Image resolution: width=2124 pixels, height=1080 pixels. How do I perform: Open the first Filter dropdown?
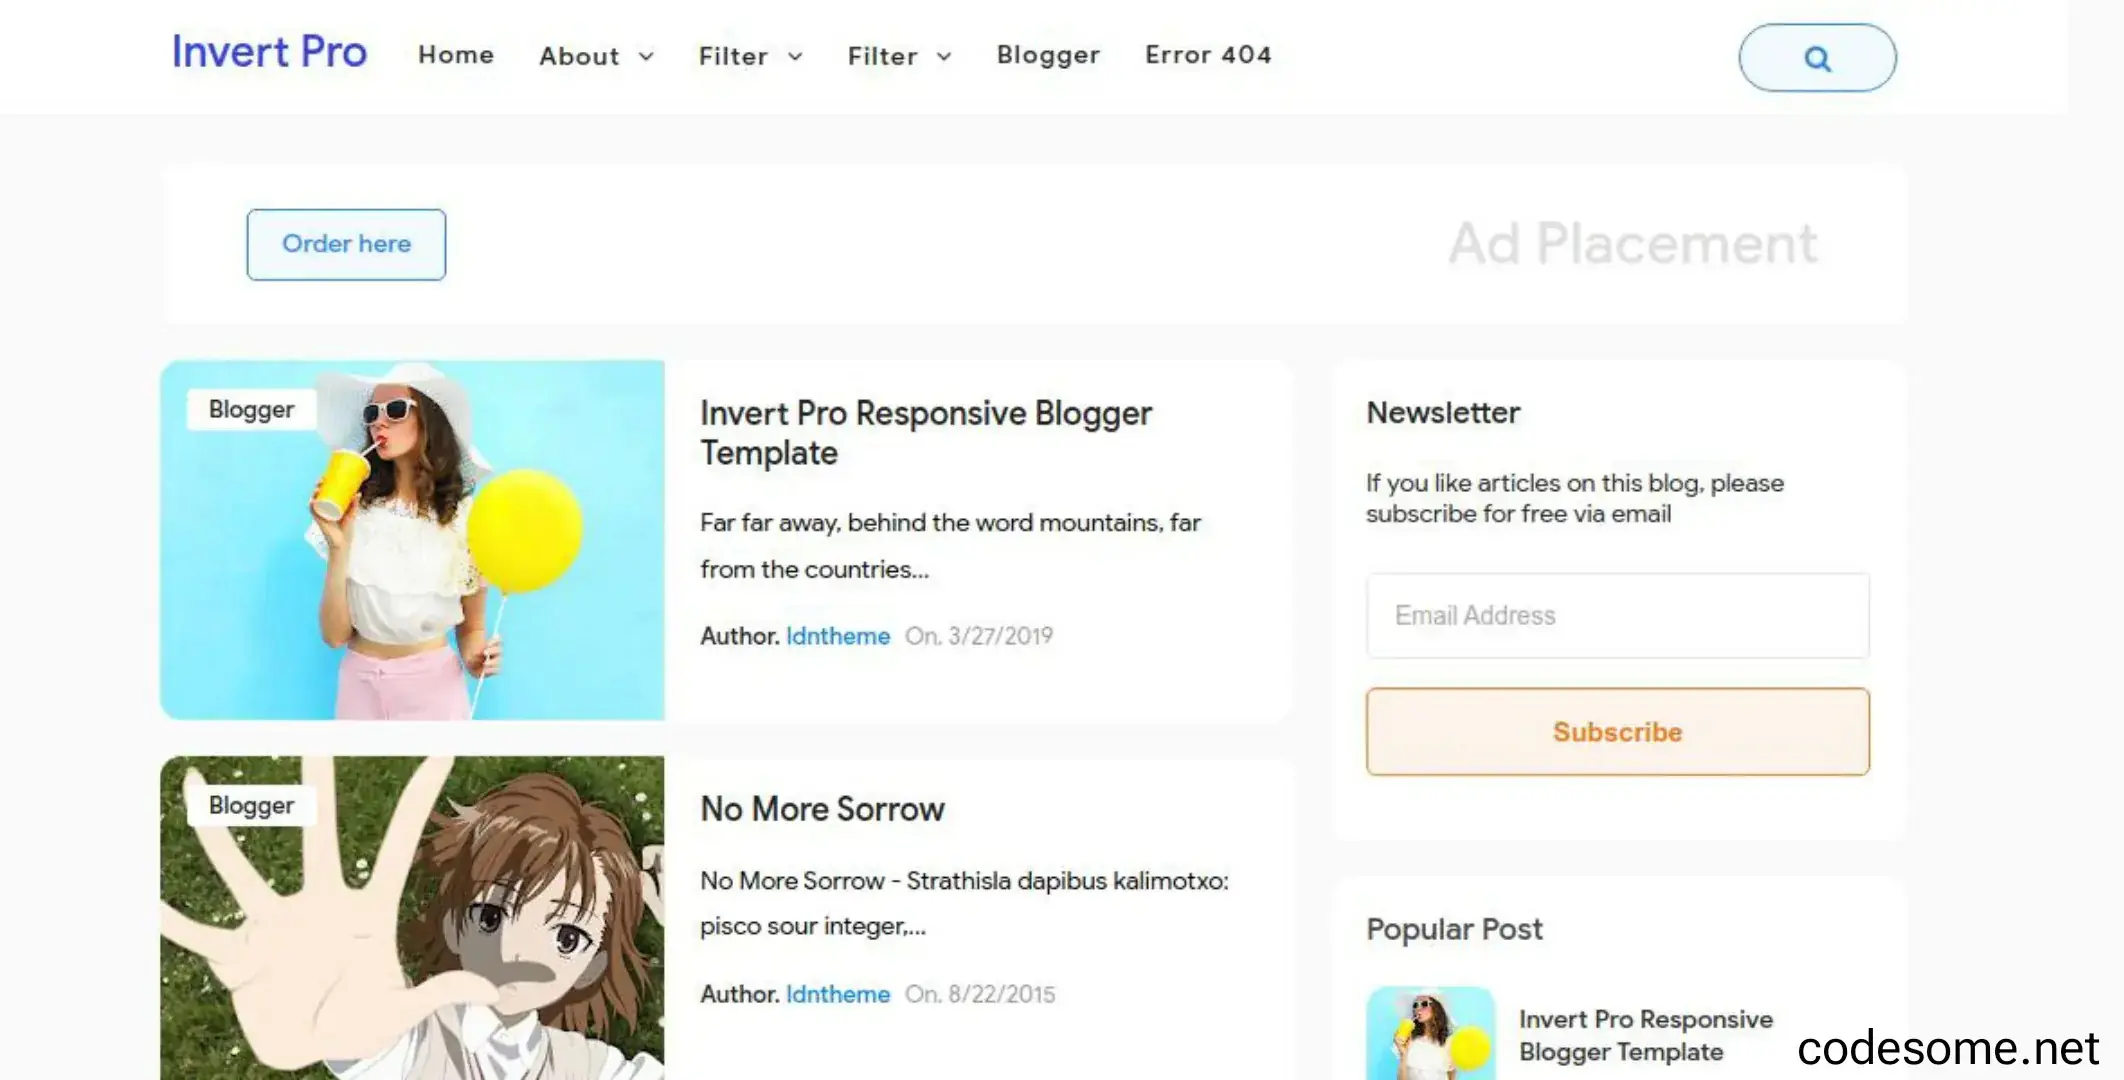point(750,56)
